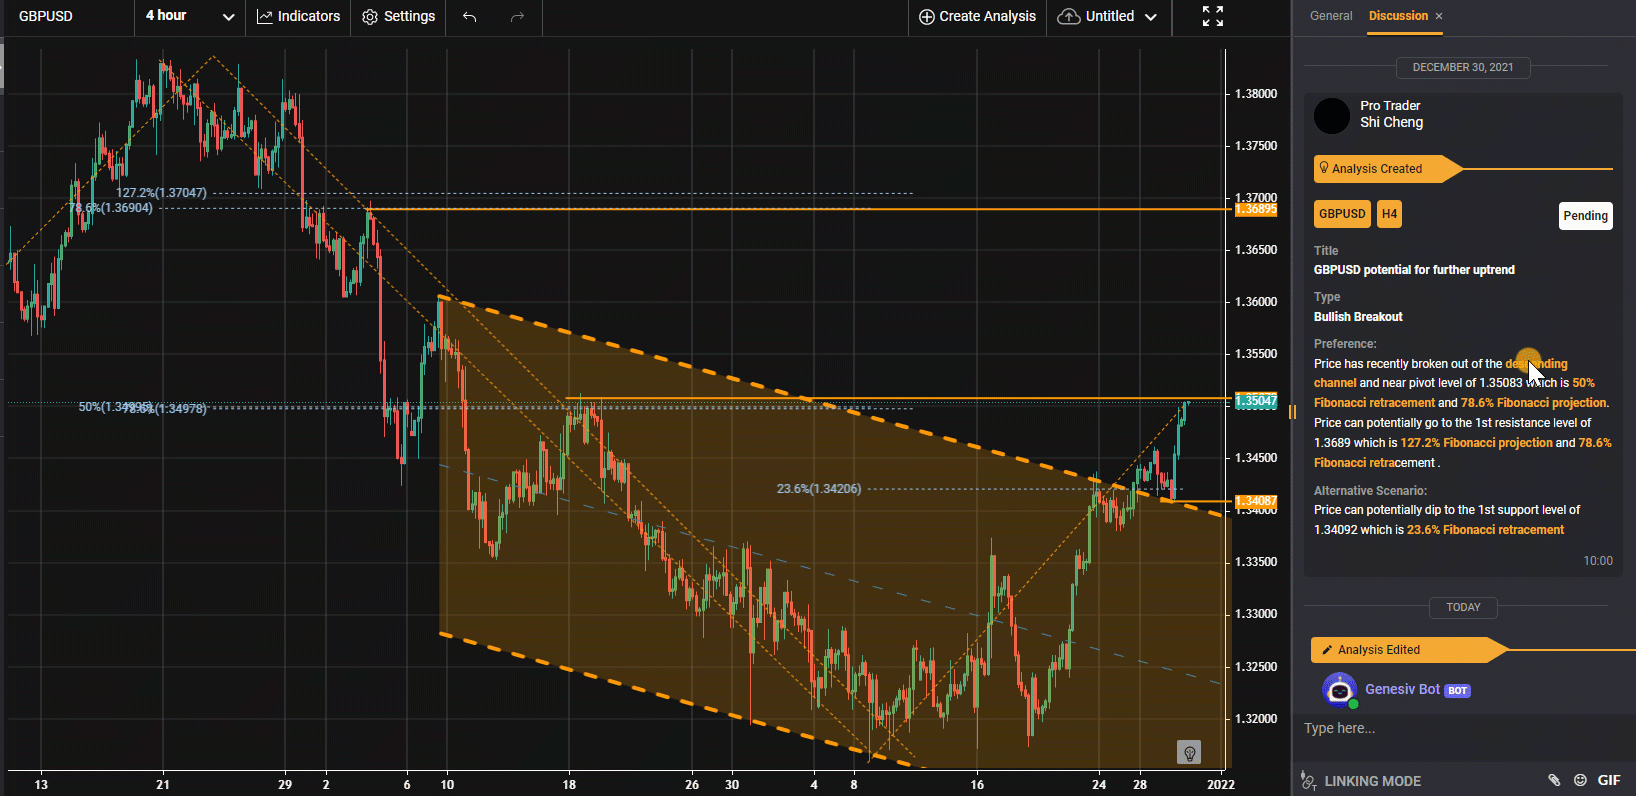Click the Pending status button
The width and height of the screenshot is (1636, 796).
(x=1586, y=216)
